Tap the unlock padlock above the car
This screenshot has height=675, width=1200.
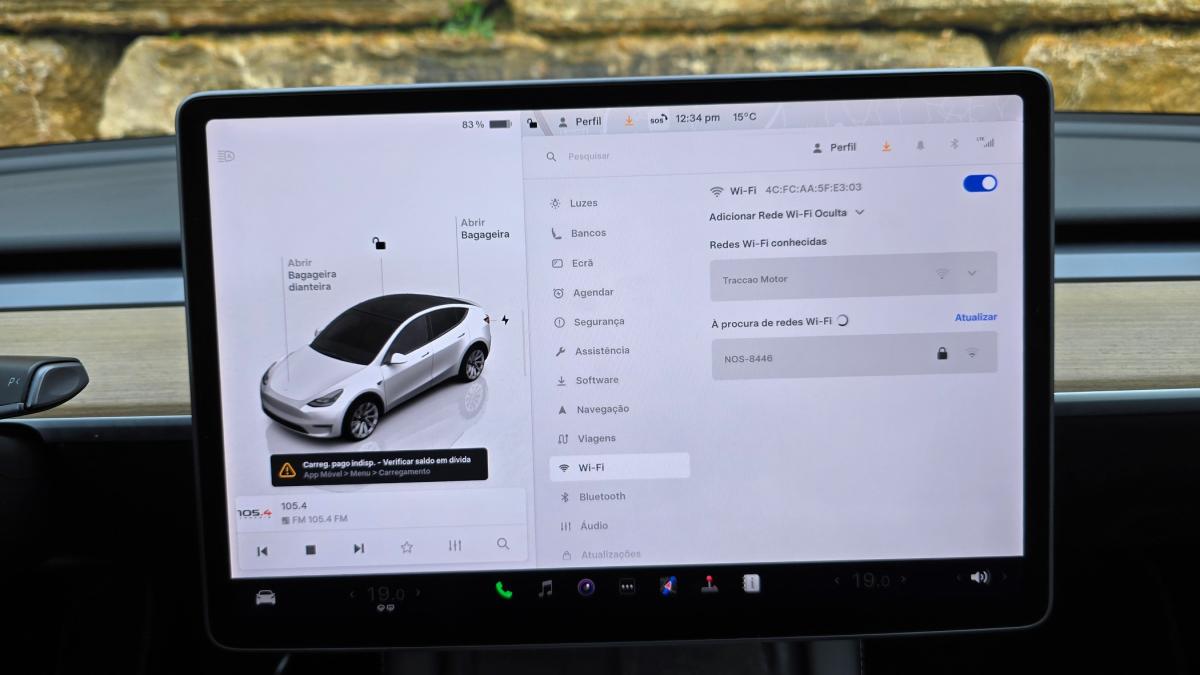[379, 243]
